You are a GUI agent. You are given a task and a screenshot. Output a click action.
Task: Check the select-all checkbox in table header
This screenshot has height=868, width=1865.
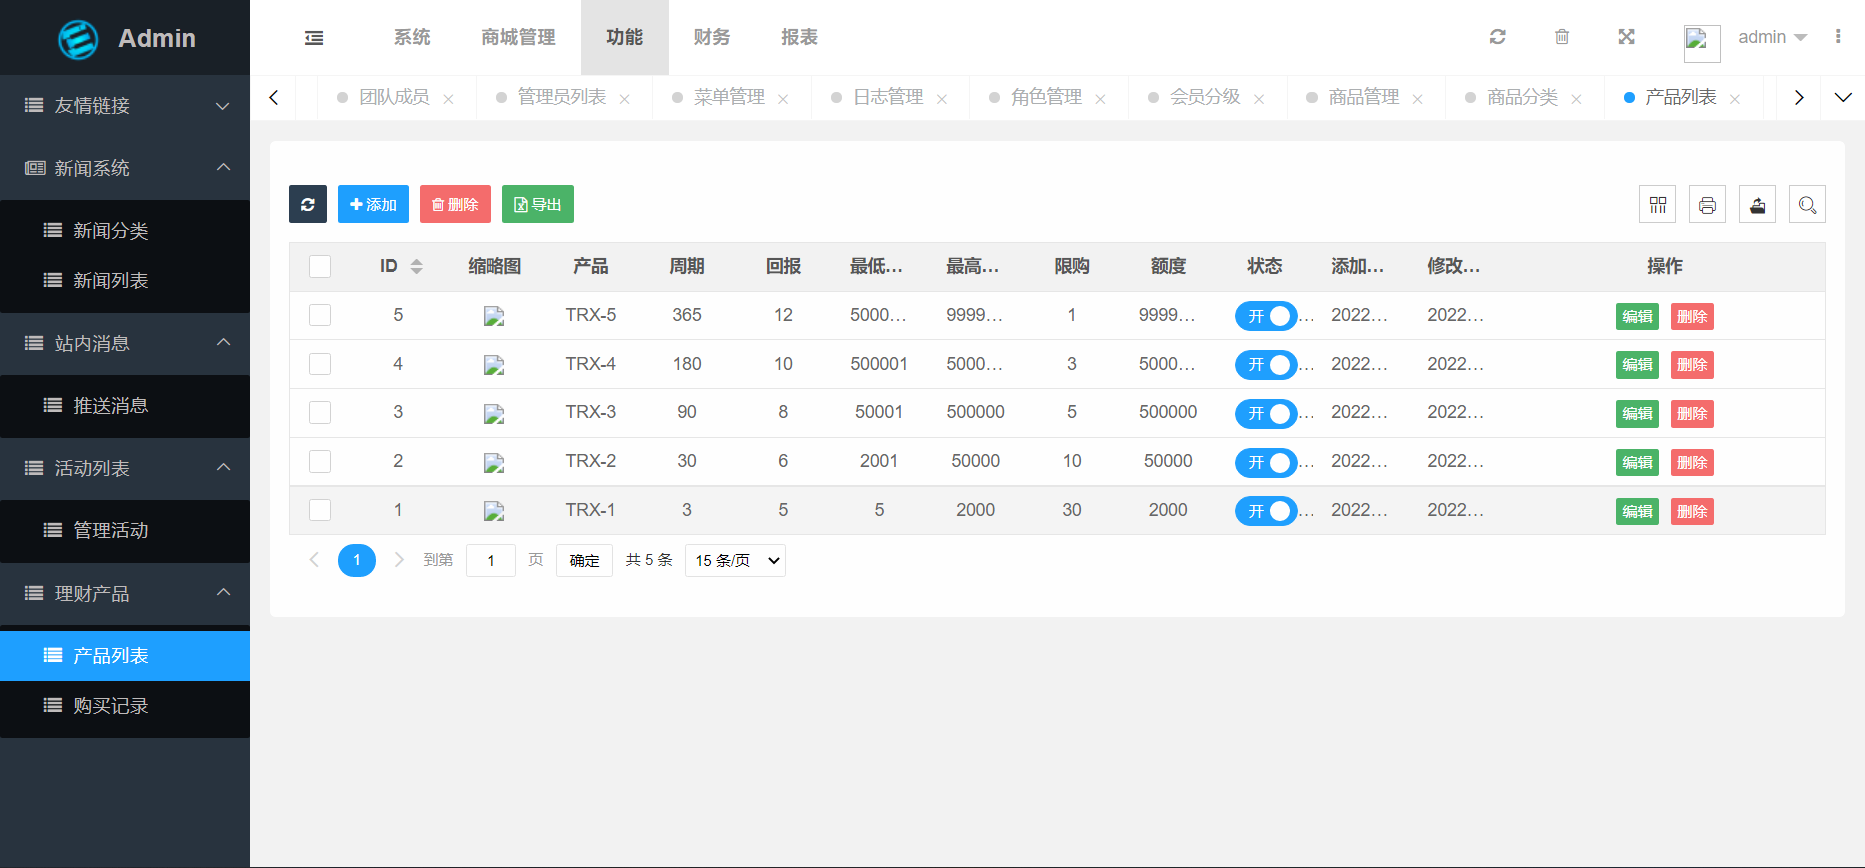pos(320,266)
